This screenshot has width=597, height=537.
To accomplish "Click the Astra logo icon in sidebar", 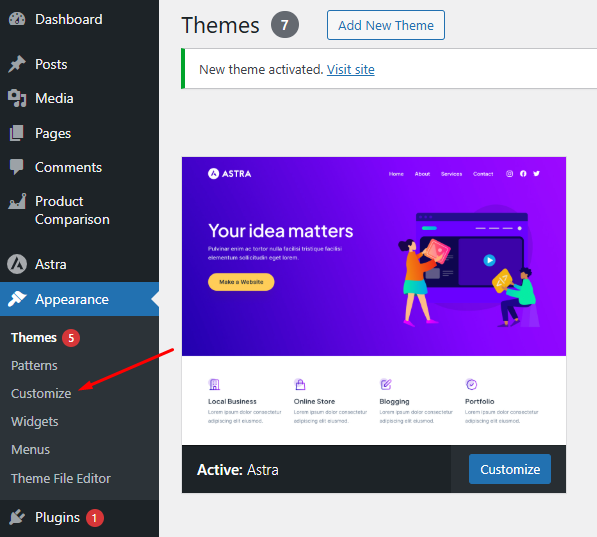I will click(17, 264).
